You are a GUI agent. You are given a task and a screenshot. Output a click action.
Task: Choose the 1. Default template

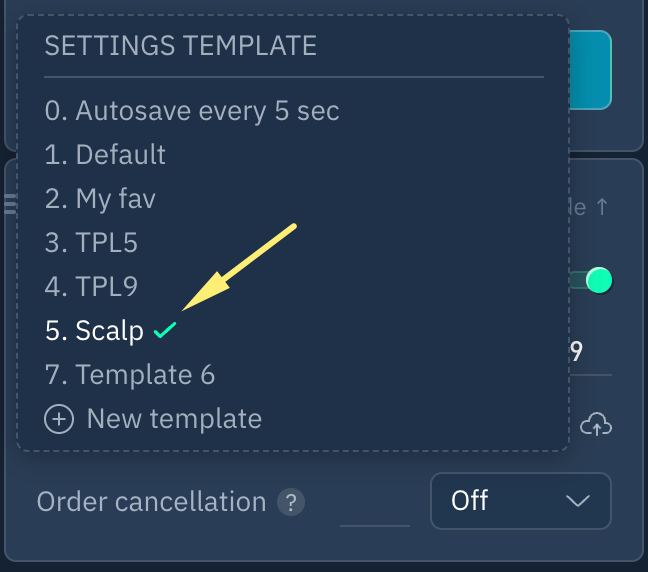105,155
